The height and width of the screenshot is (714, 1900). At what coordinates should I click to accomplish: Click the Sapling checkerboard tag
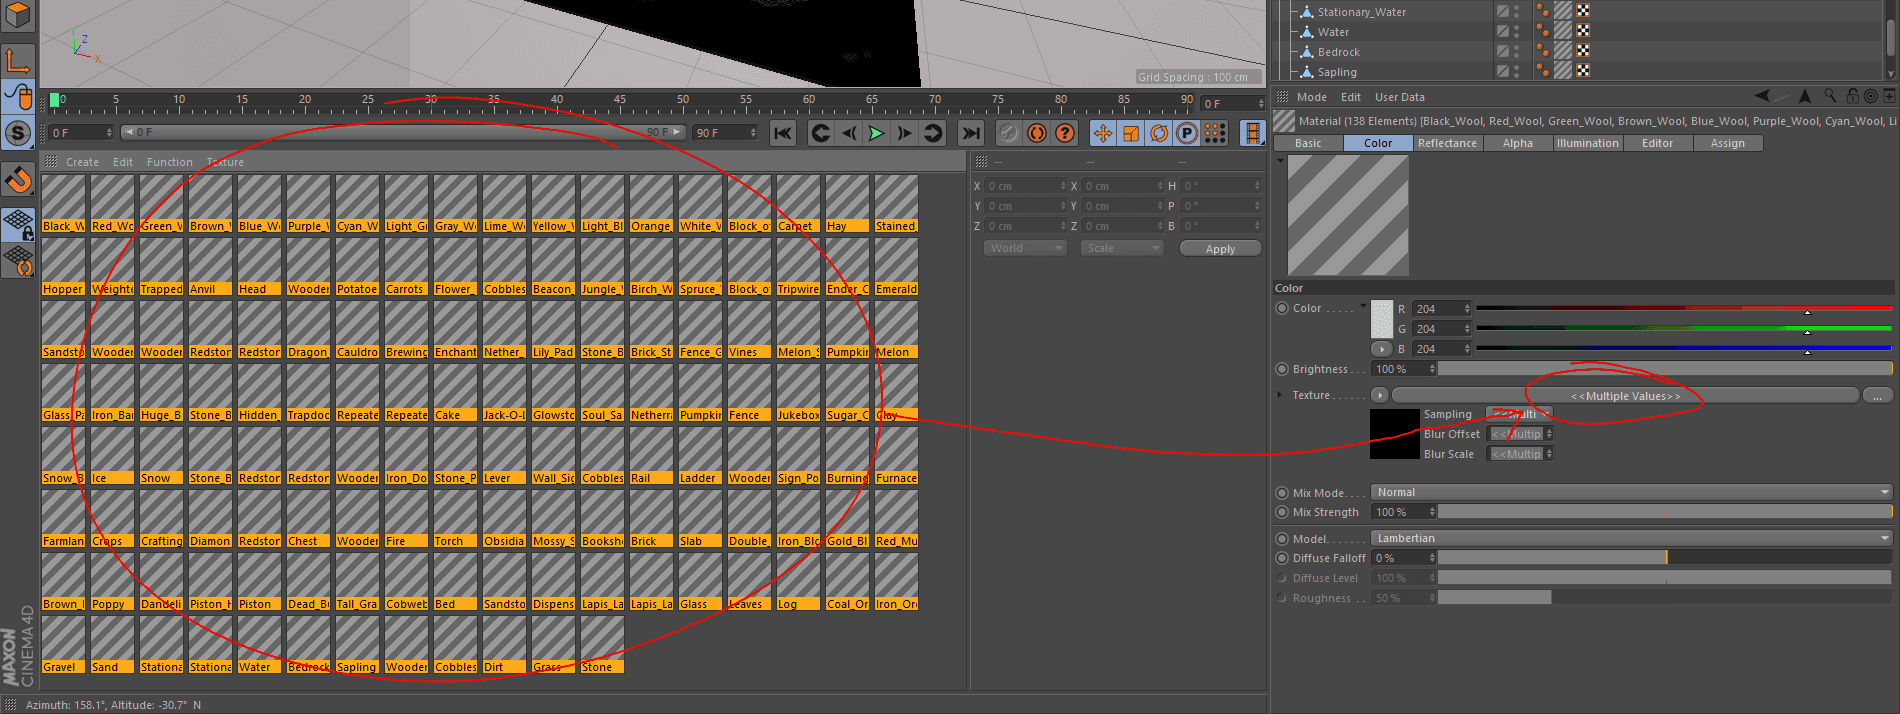tap(1583, 71)
